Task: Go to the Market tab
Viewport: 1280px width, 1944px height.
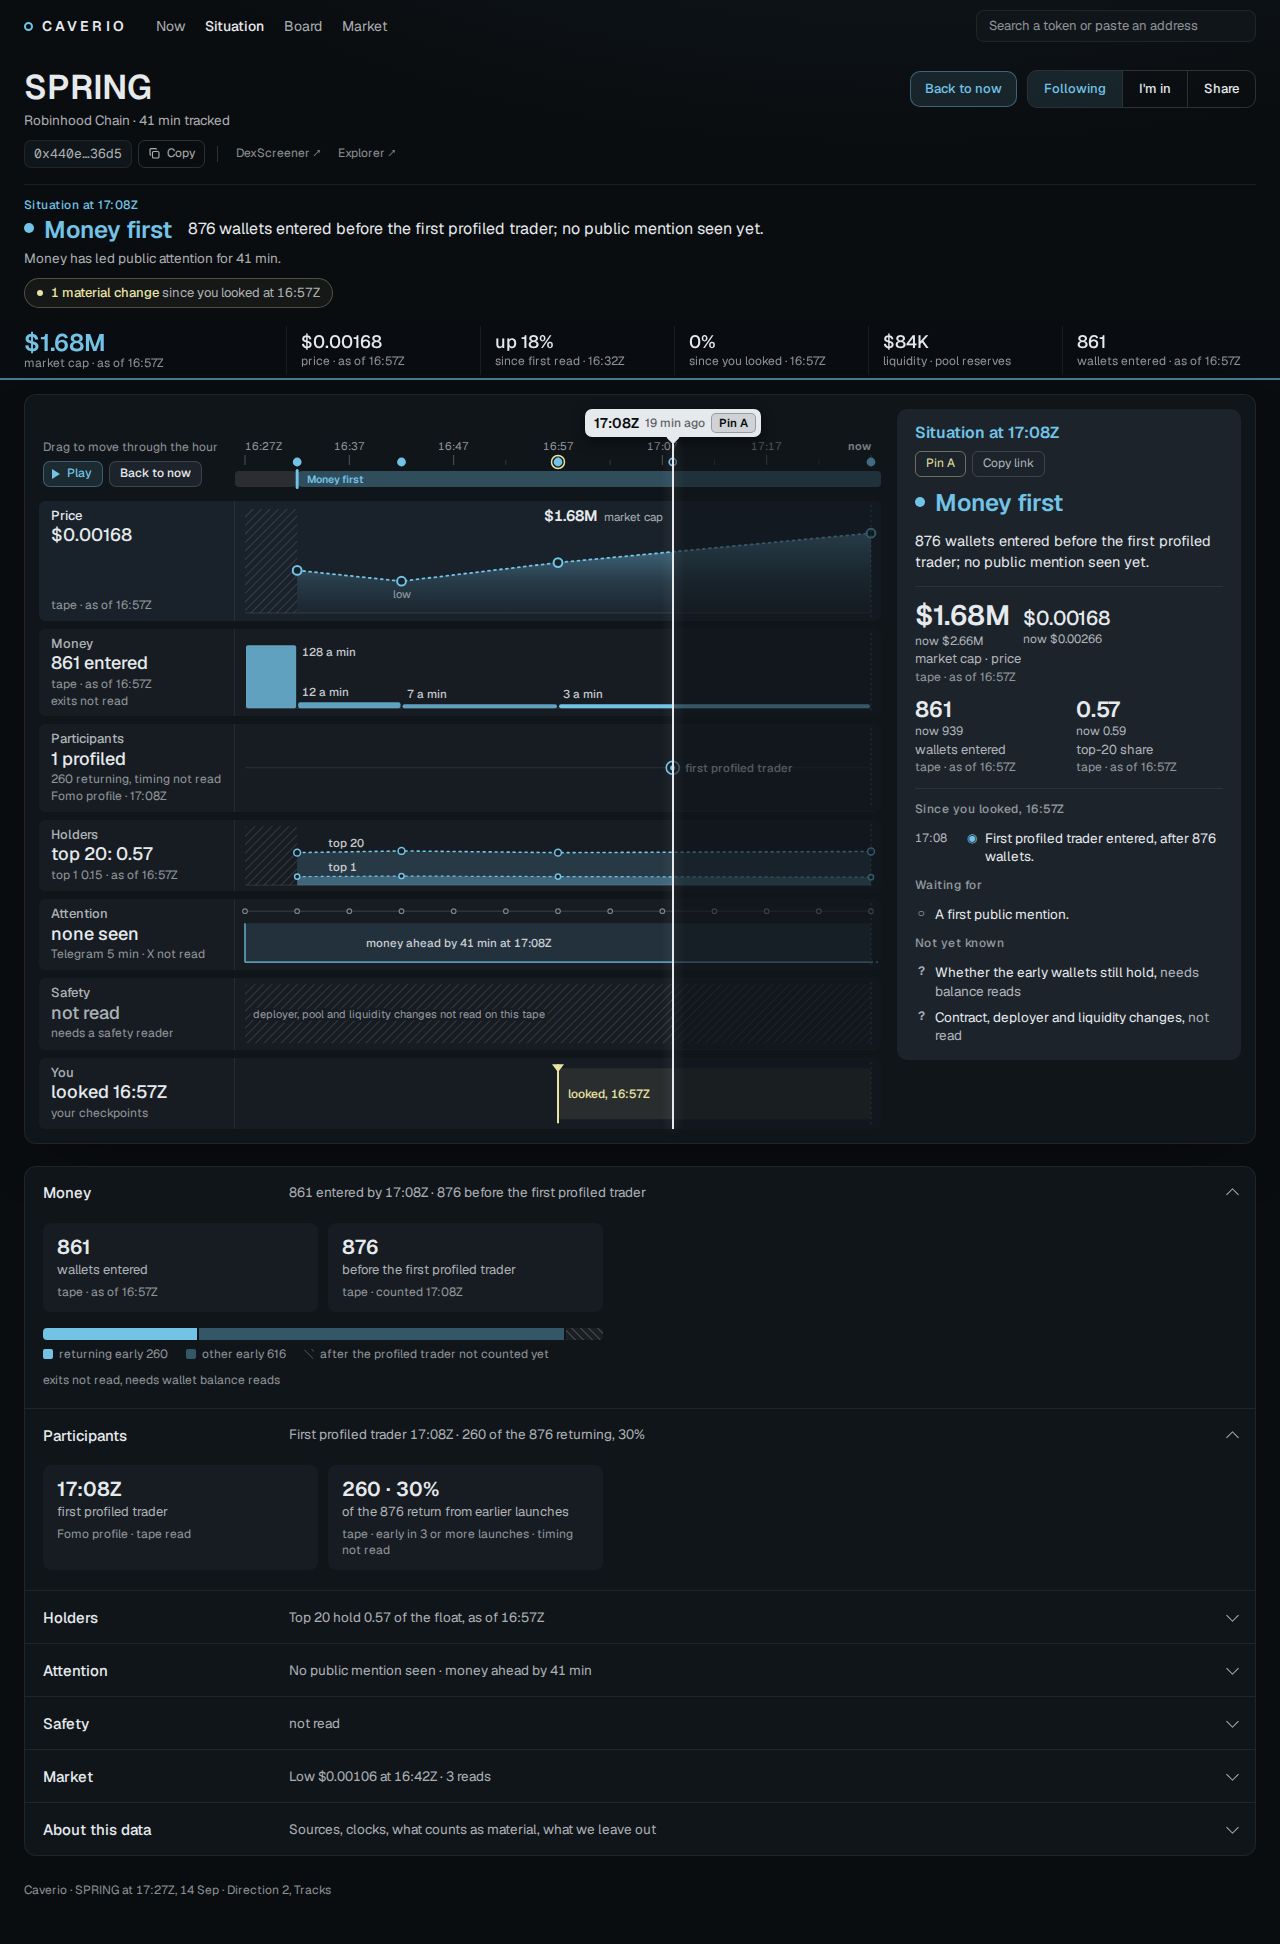Action: pos(364,26)
